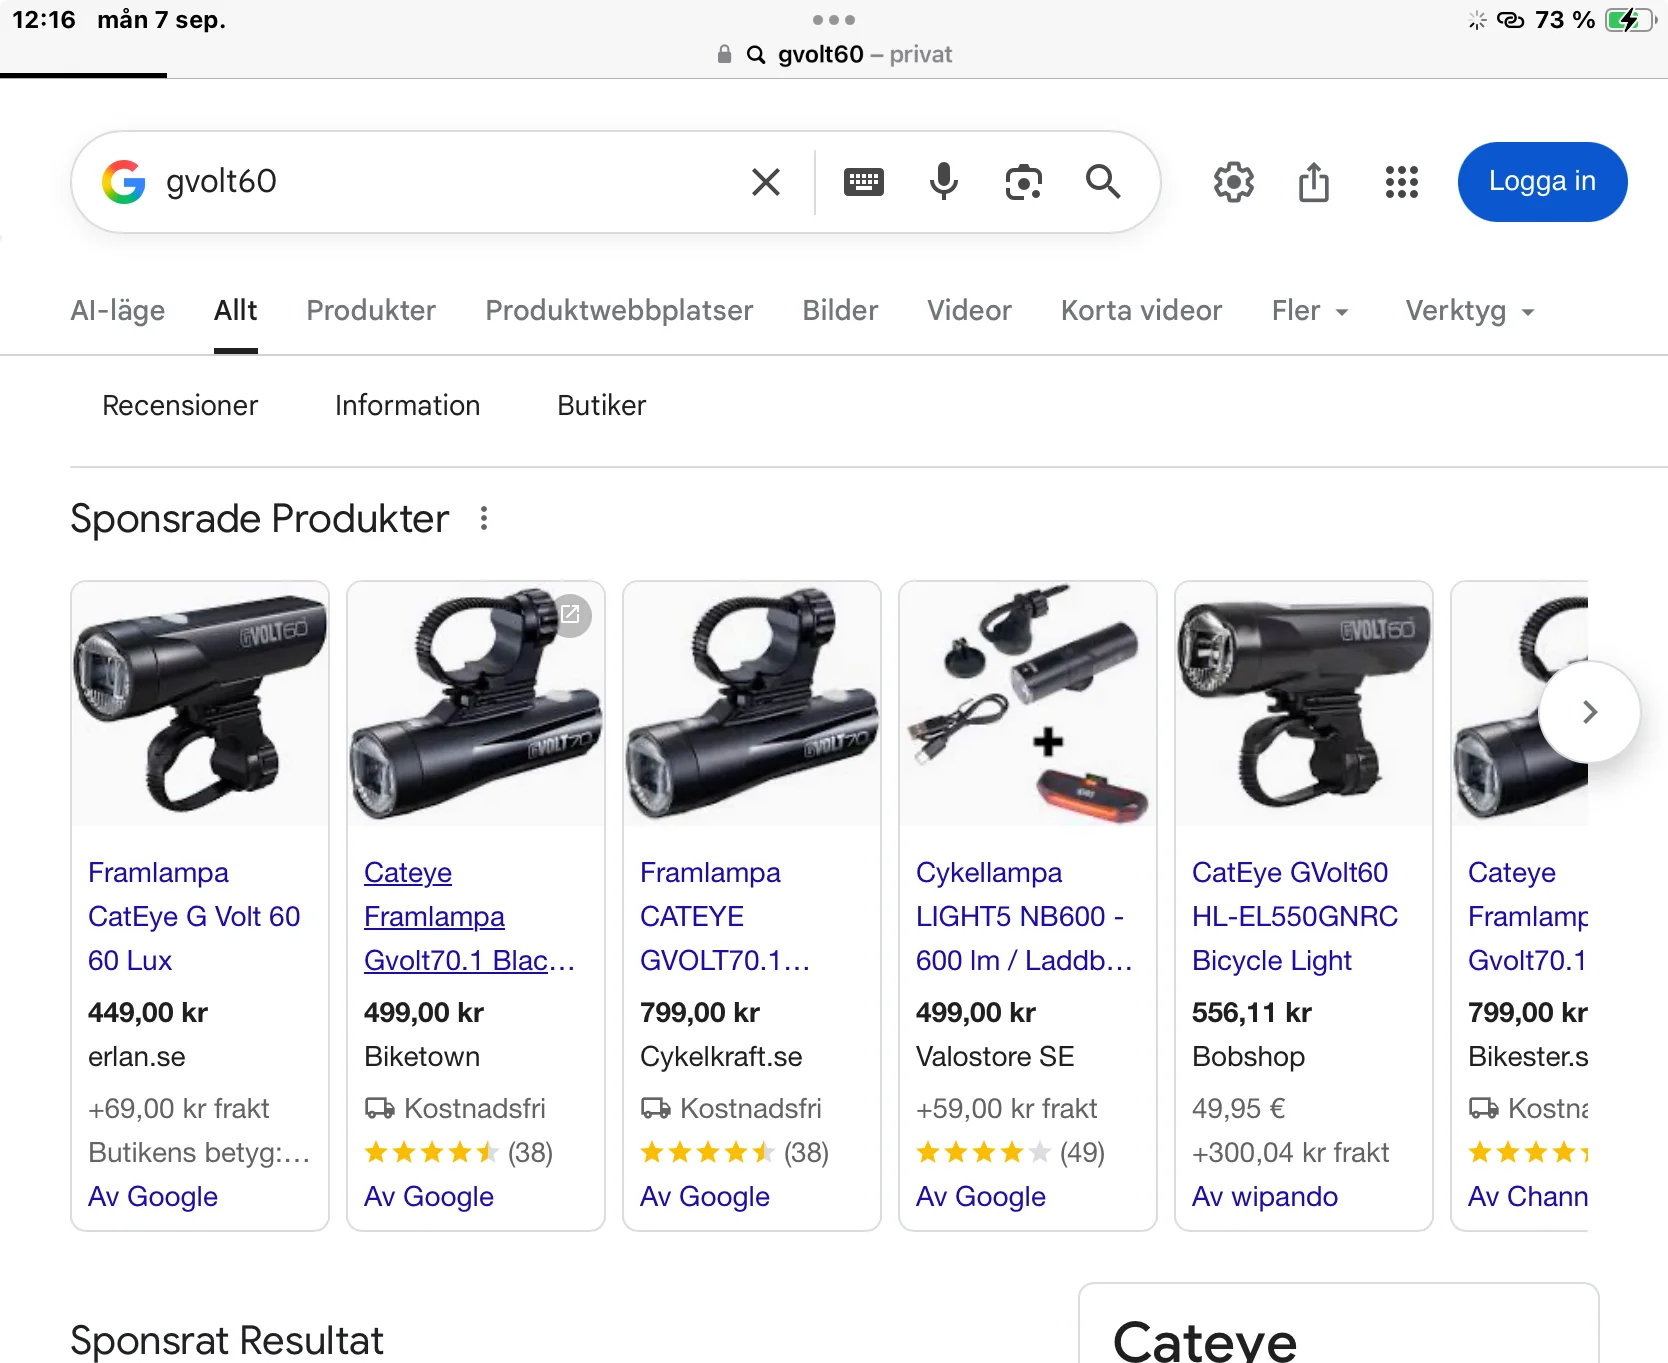Click Av Google under erlan.se listing

click(x=153, y=1196)
